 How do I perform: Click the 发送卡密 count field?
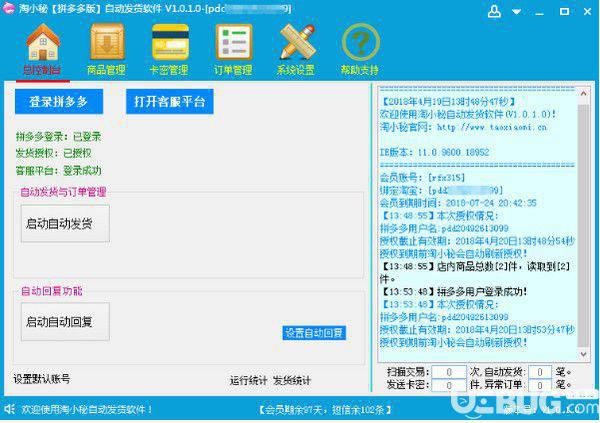(449, 385)
